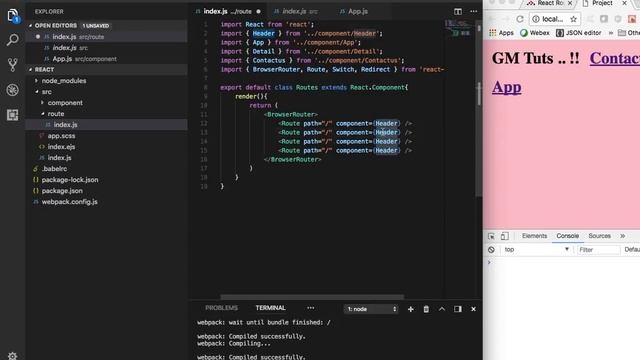Open the editor More Actions menu
This screenshot has height=360, width=640.
coord(473,11)
